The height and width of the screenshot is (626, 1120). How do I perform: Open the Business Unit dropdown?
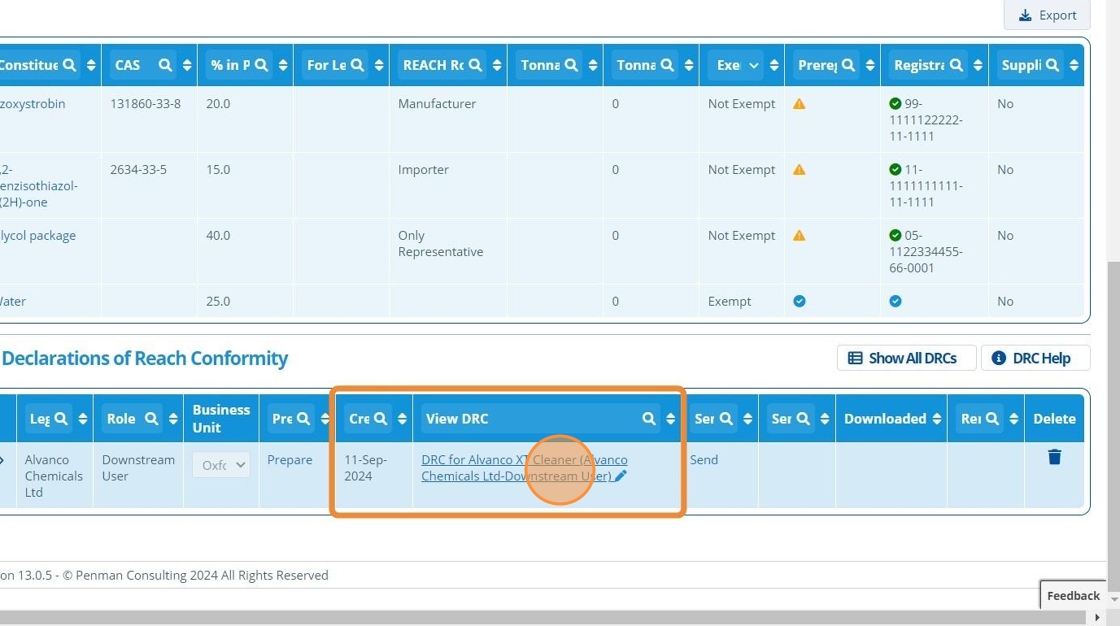point(221,465)
